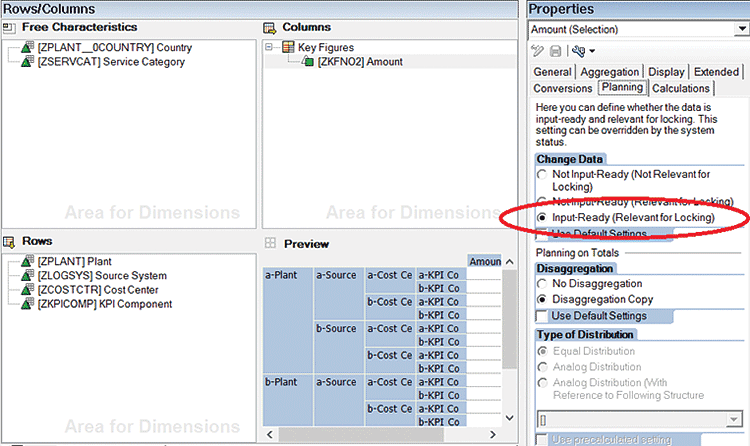Switch to the General tab
Screen dimensions: 750x446
click(x=552, y=72)
